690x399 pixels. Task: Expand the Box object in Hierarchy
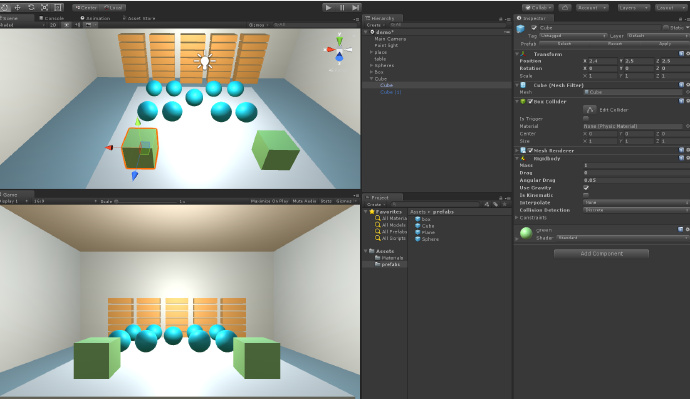(x=371, y=72)
